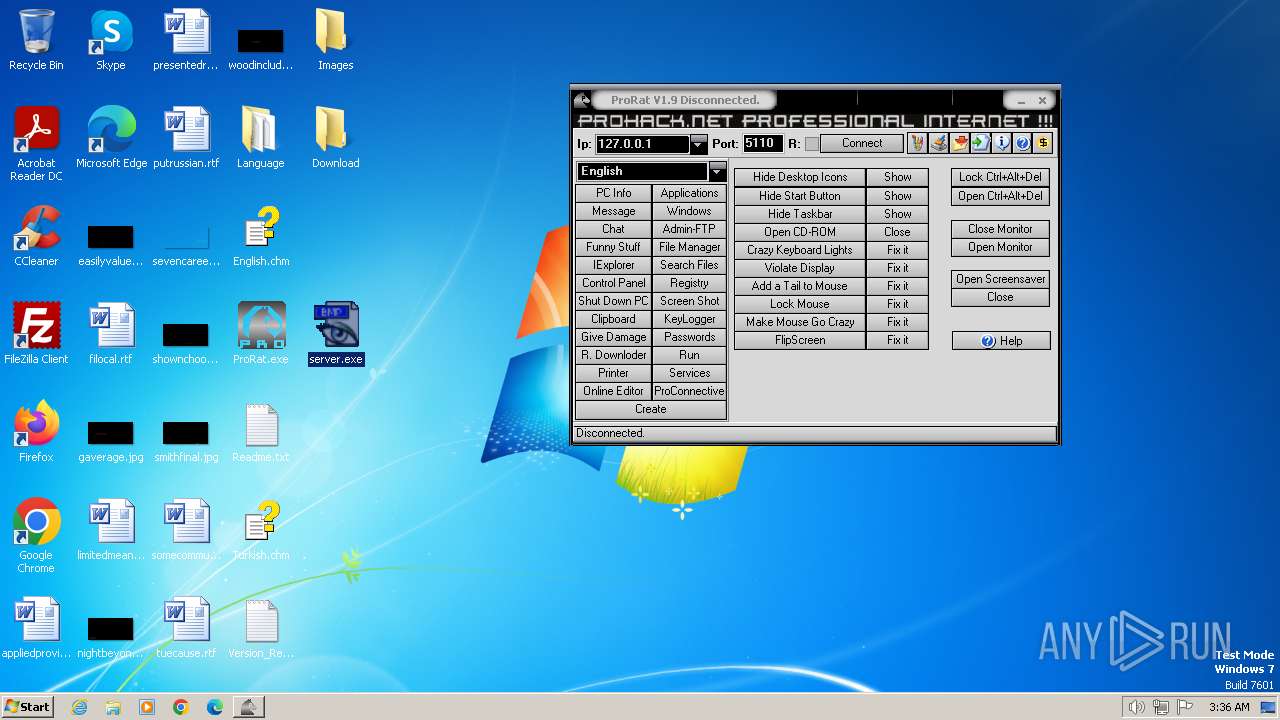The width and height of the screenshot is (1280, 720).
Task: Click the Port field showing 5110
Action: coord(762,144)
